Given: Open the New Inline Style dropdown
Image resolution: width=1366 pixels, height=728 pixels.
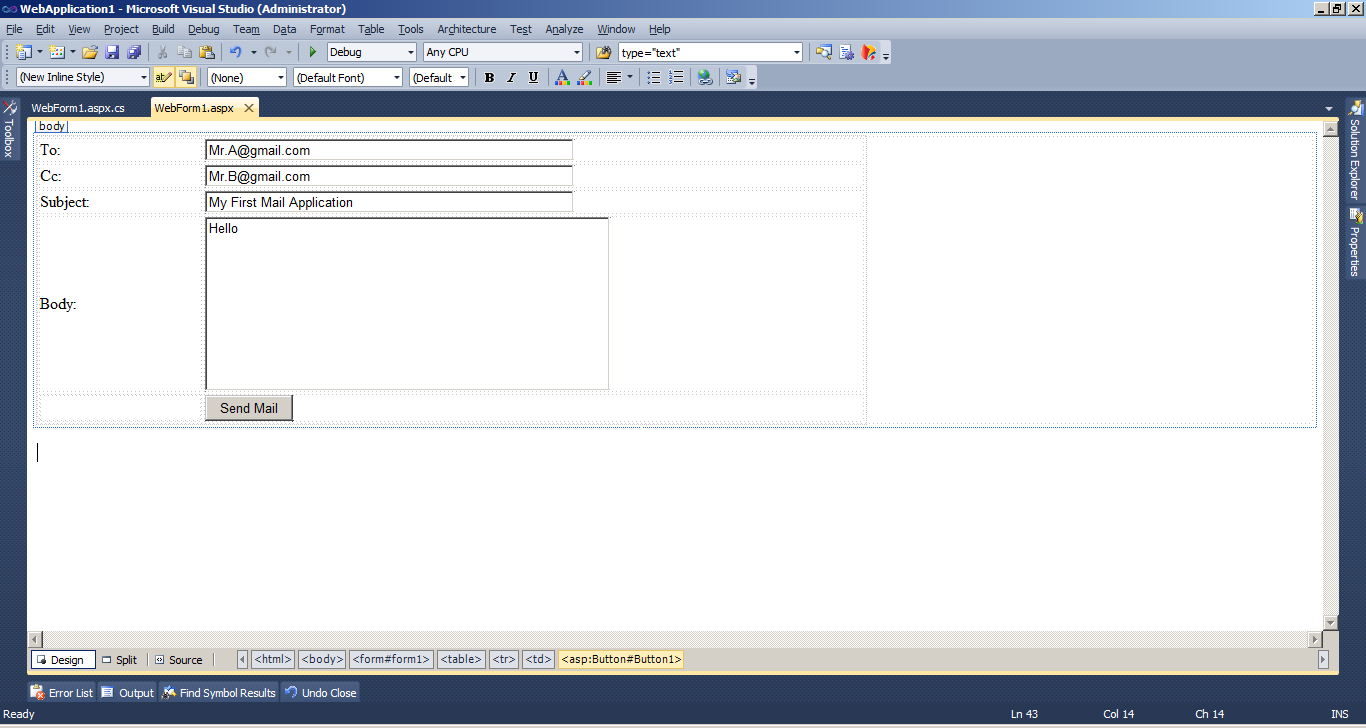Looking at the screenshot, I should coord(83,77).
